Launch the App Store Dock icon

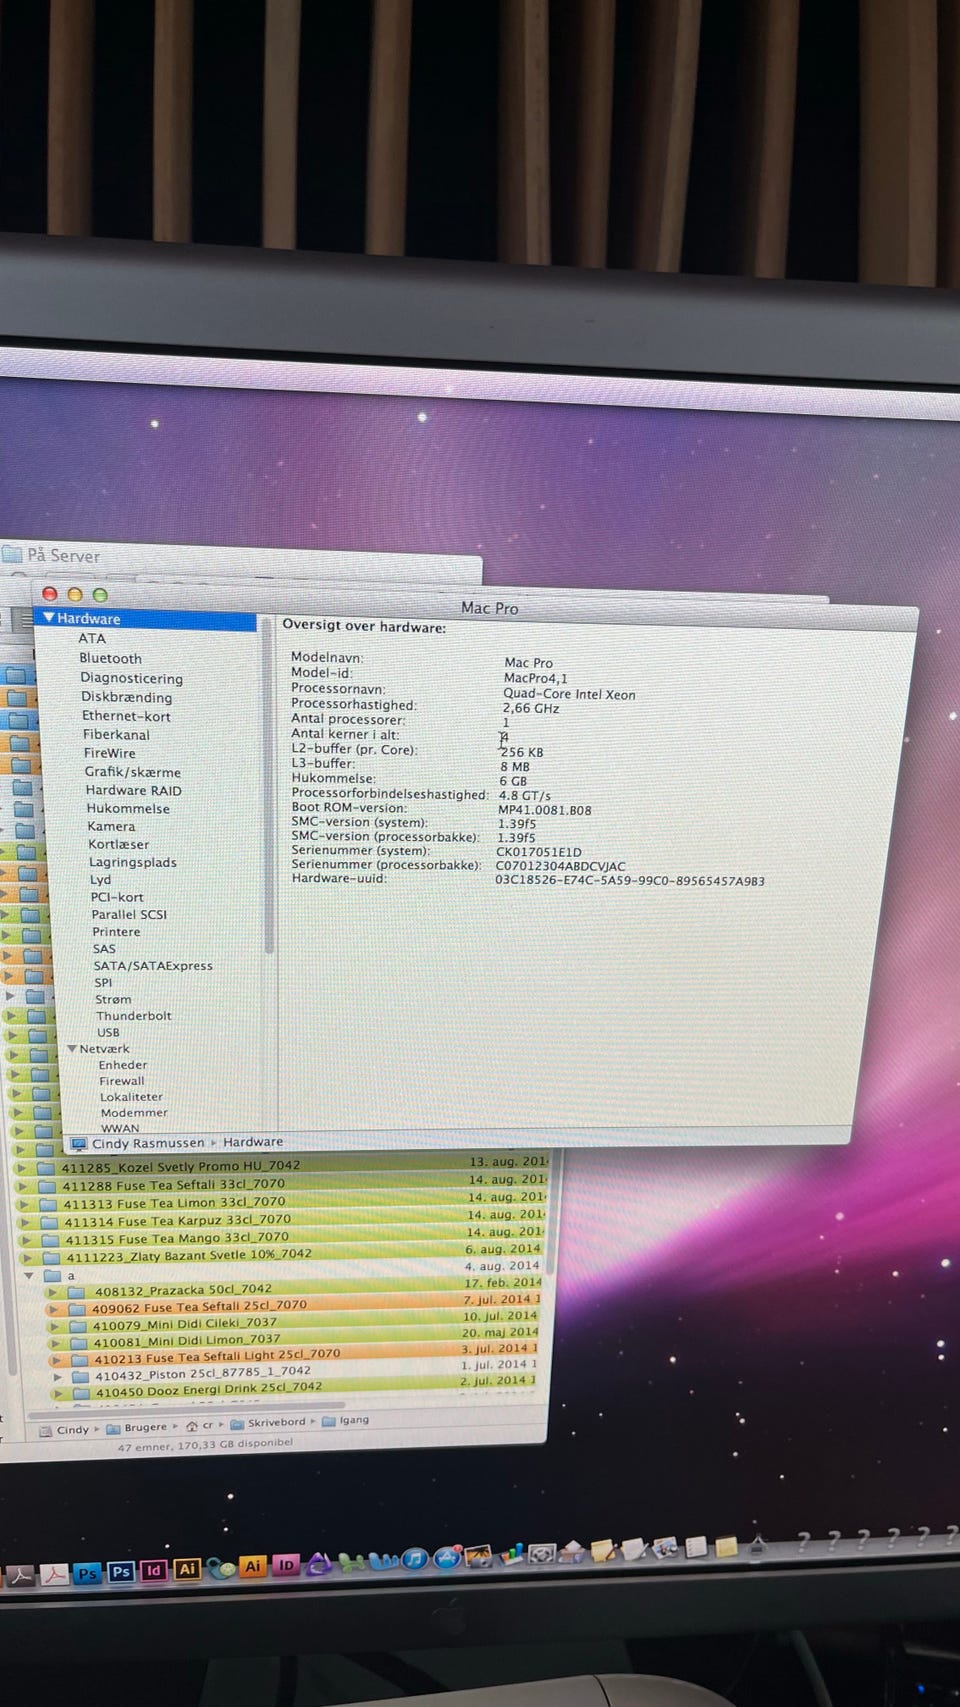coord(447,1558)
